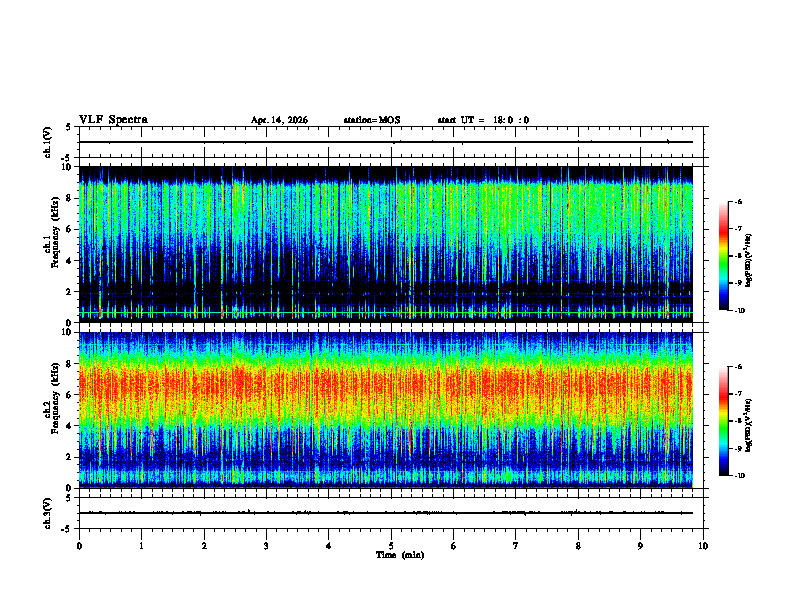Click the "7" tick on the time axis
Viewport: 792px width, 612px height.
[x=516, y=546]
